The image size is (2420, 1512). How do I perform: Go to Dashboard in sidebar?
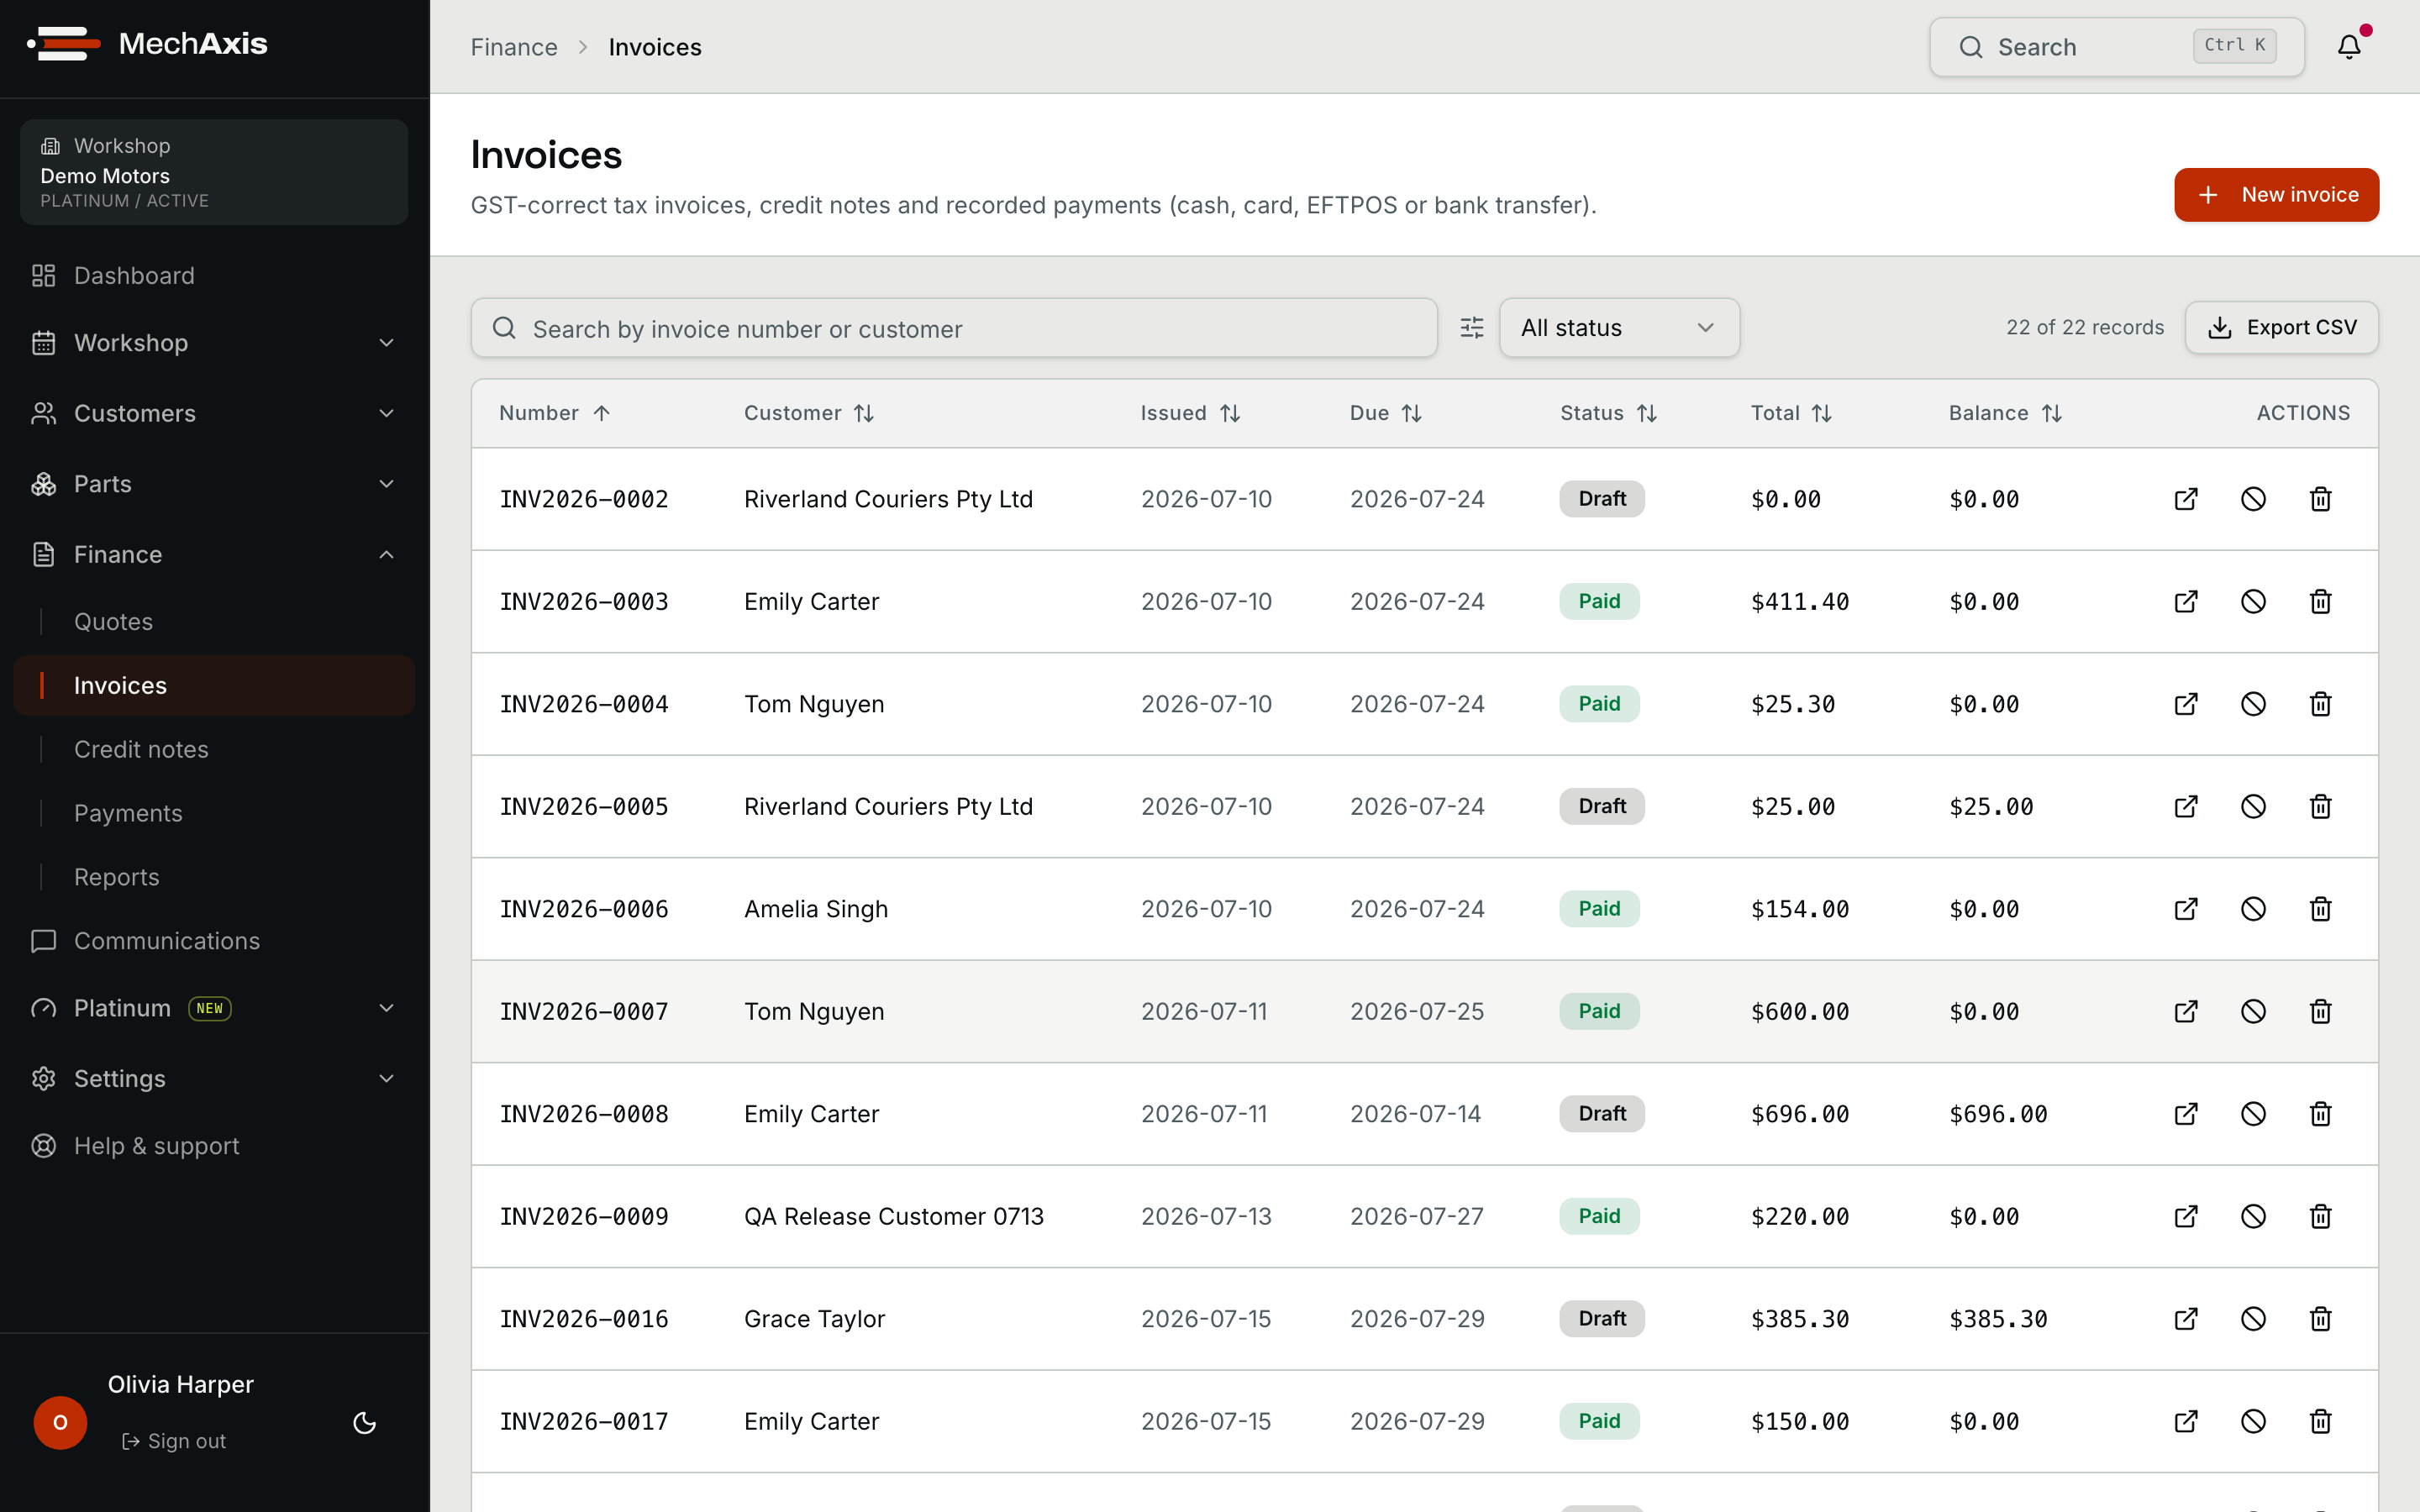[x=214, y=276]
